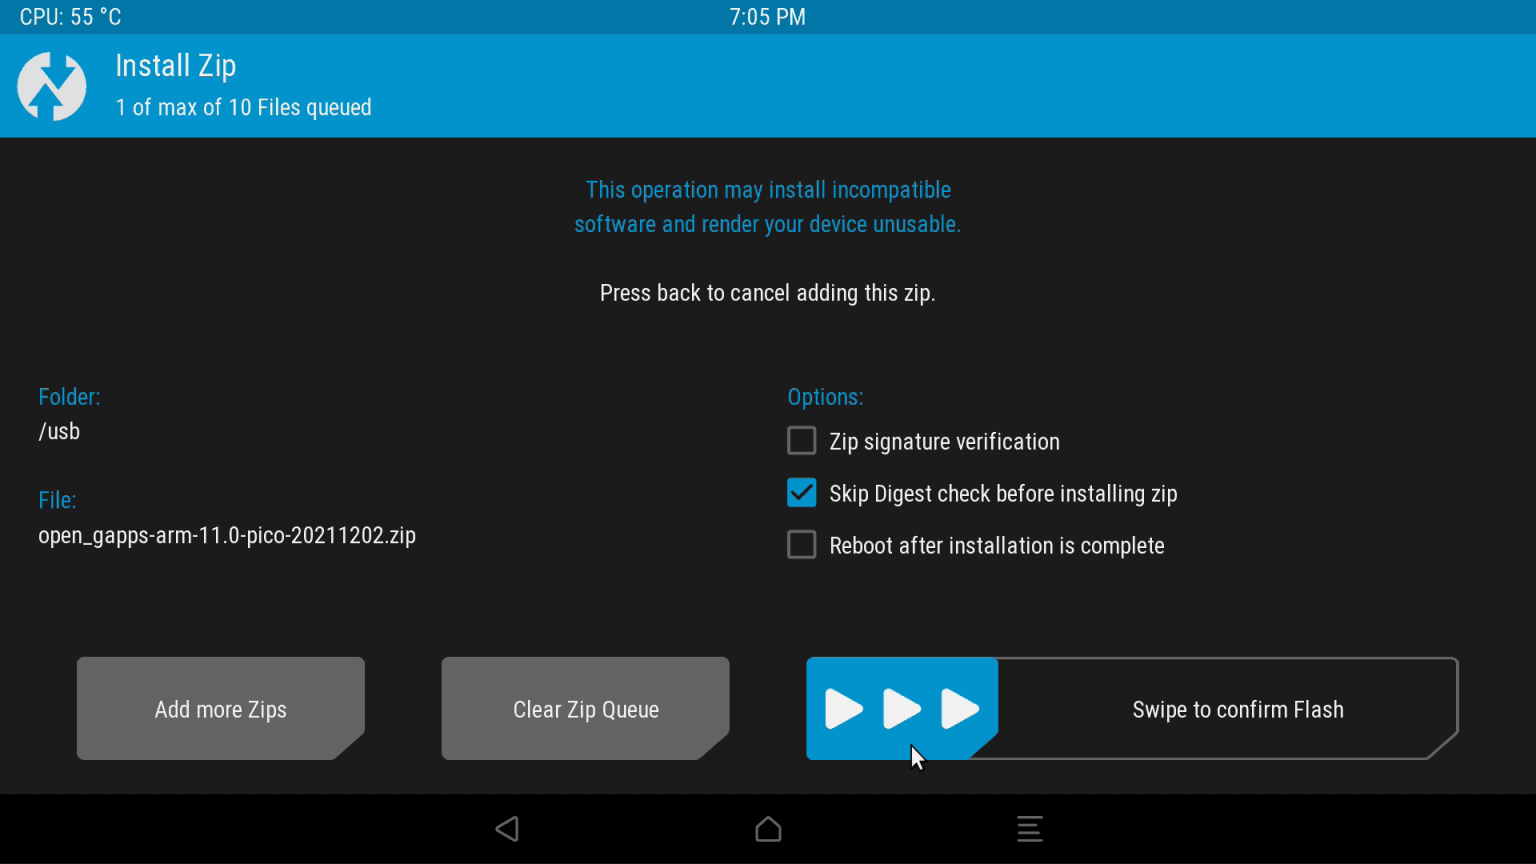Tap the back triangle navigation icon
Screen dimensions: 1536x864
click(508, 829)
